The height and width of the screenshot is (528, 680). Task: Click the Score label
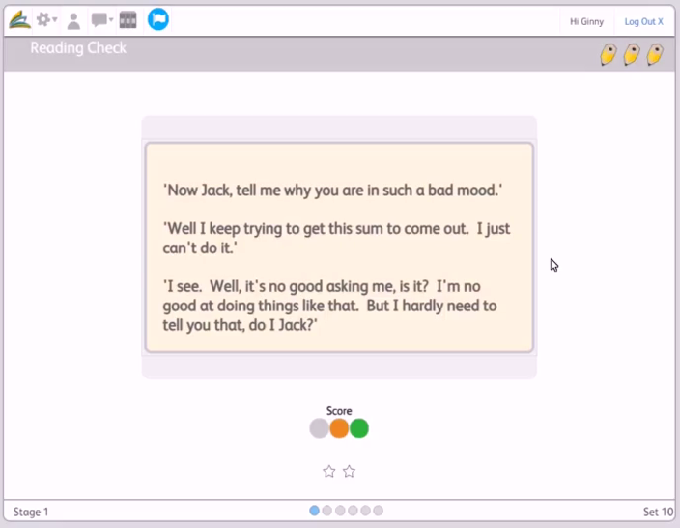point(339,411)
